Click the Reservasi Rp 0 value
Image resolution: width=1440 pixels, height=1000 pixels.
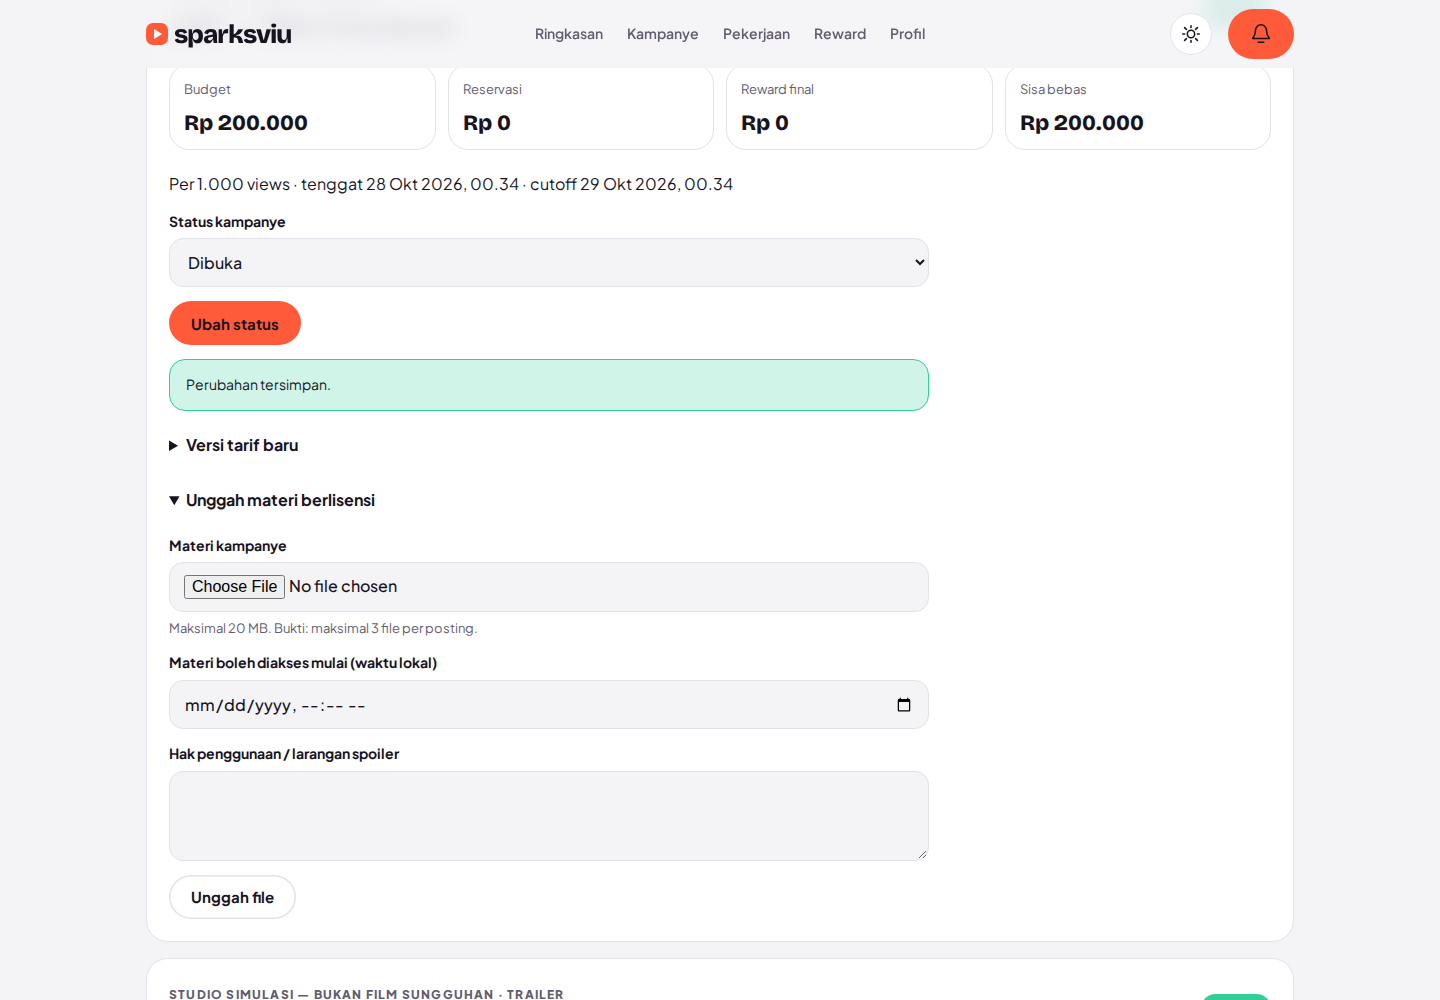point(487,123)
